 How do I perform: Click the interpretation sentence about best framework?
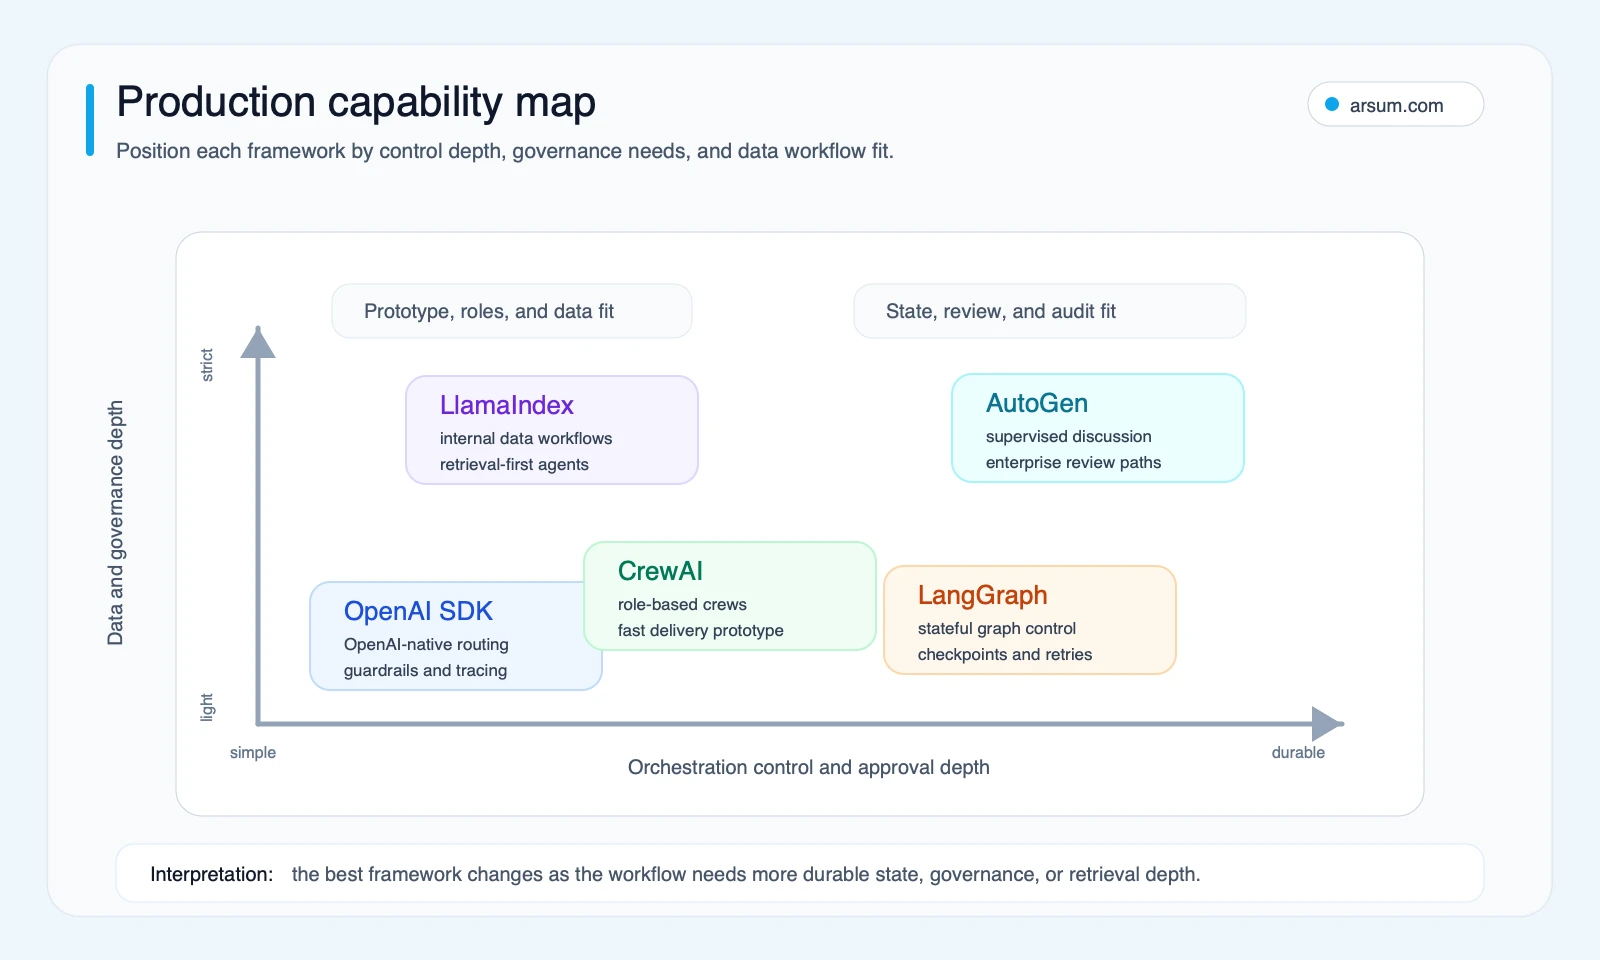[746, 874]
